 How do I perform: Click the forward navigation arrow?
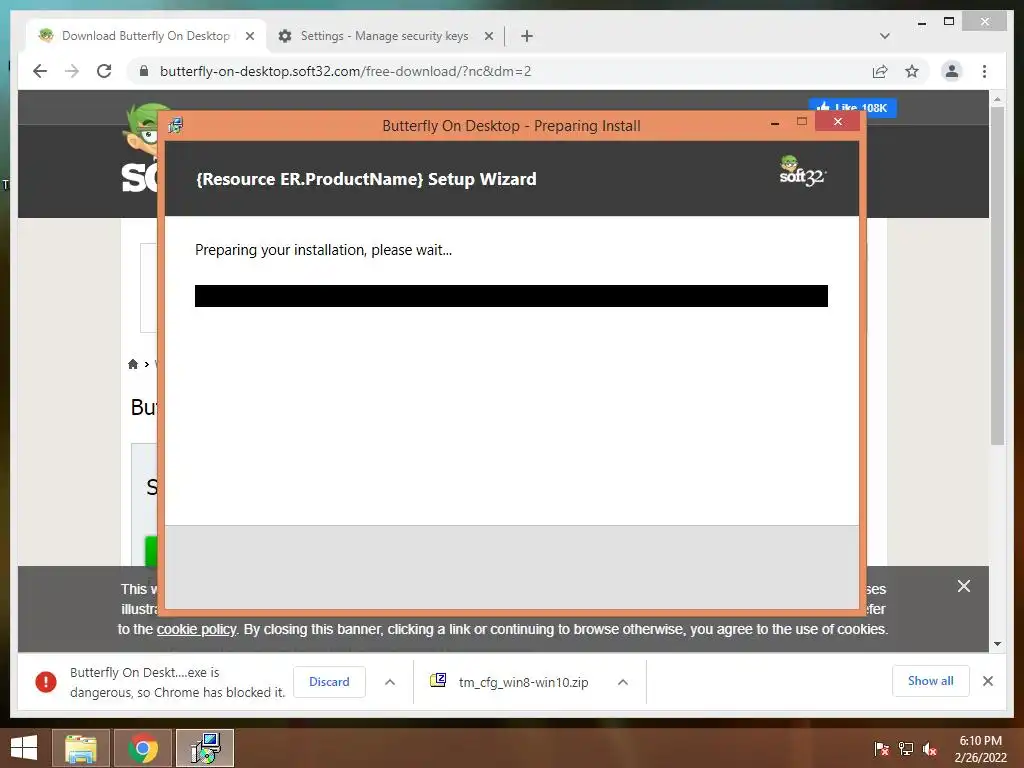tap(72, 71)
